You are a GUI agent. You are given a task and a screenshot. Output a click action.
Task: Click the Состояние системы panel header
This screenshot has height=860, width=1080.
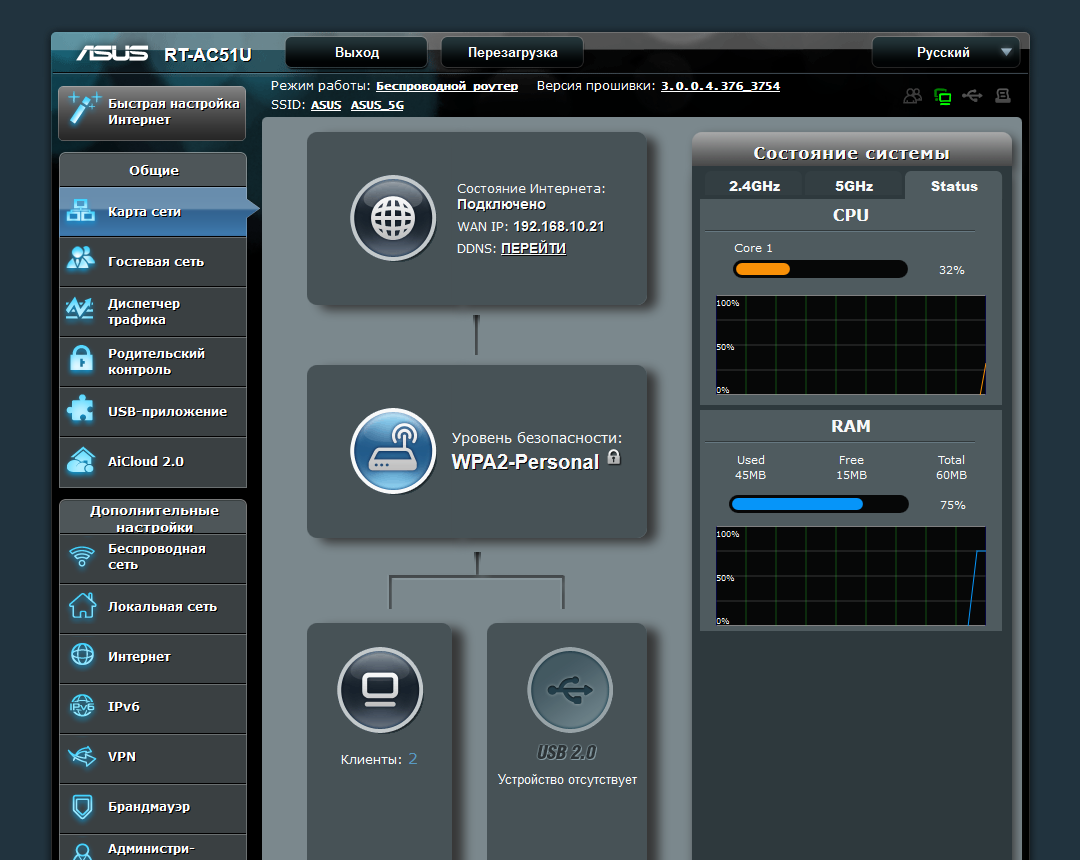point(851,152)
